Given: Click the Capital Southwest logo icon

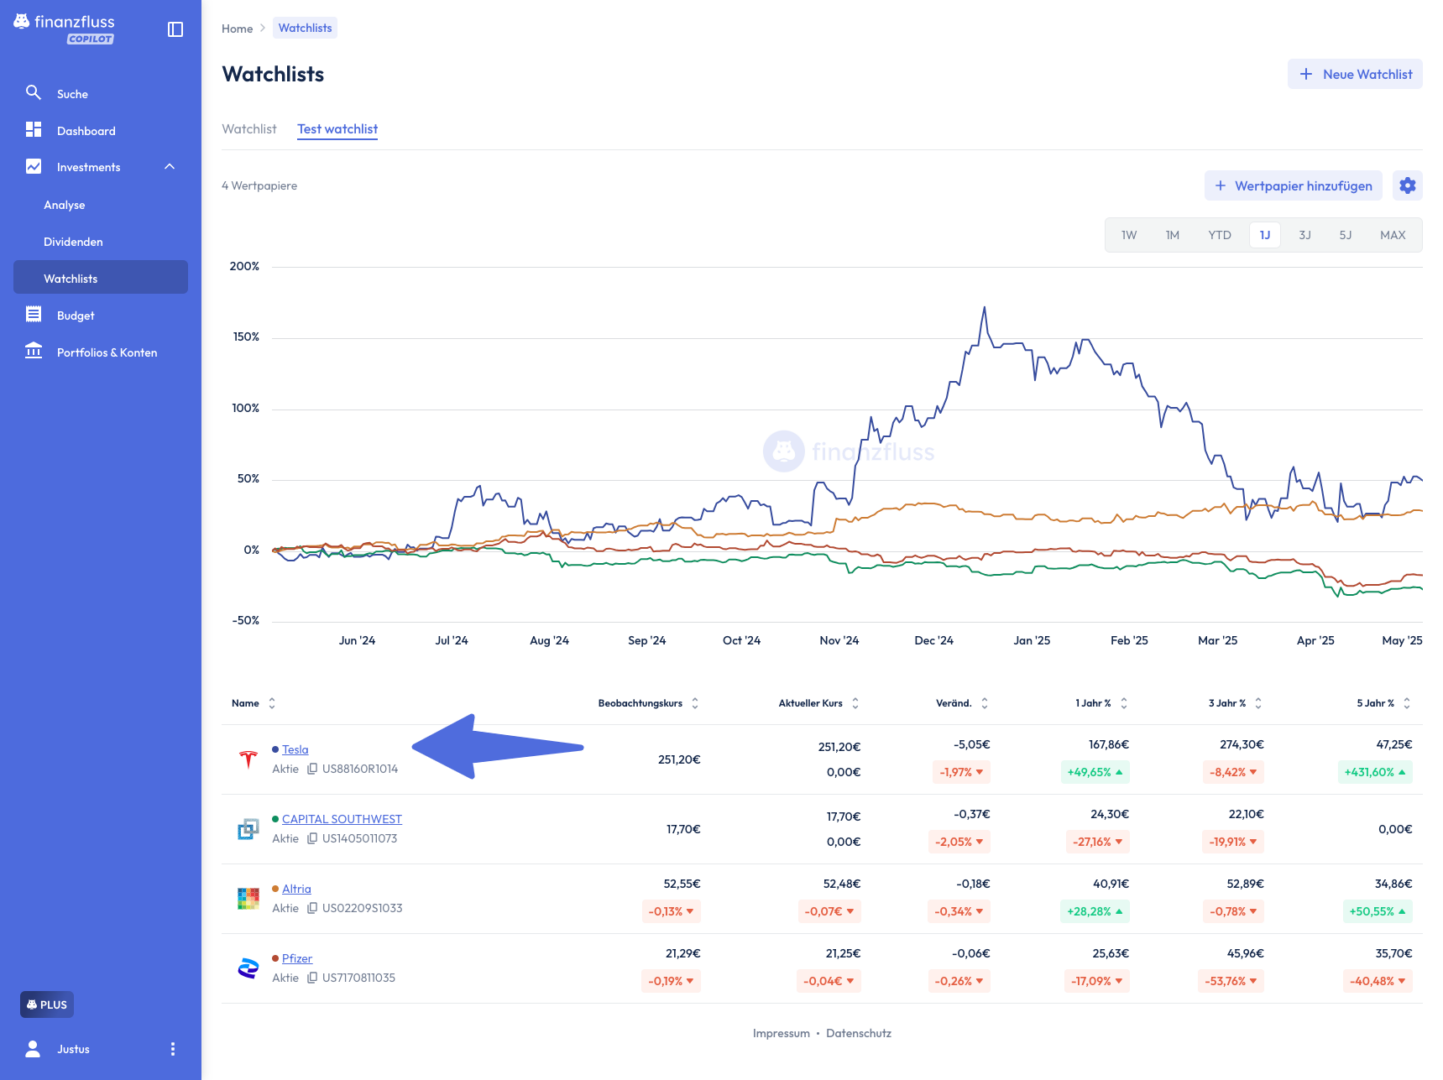Looking at the screenshot, I should 248,829.
